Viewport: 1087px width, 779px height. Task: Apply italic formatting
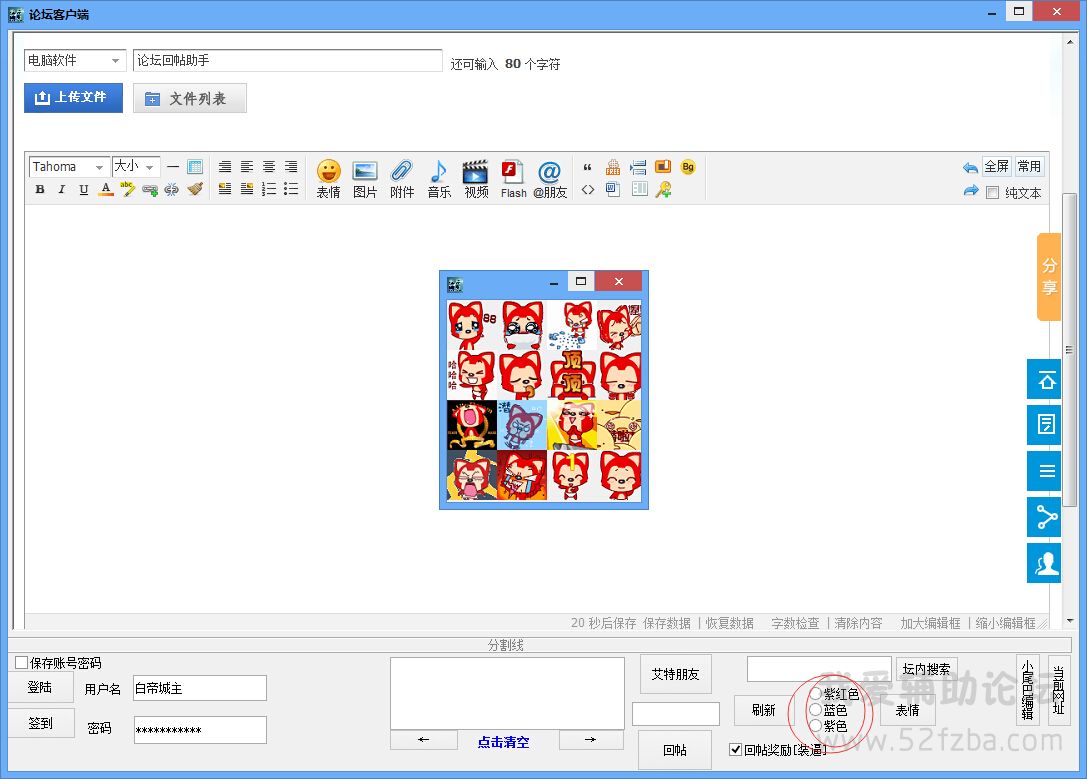[62, 189]
